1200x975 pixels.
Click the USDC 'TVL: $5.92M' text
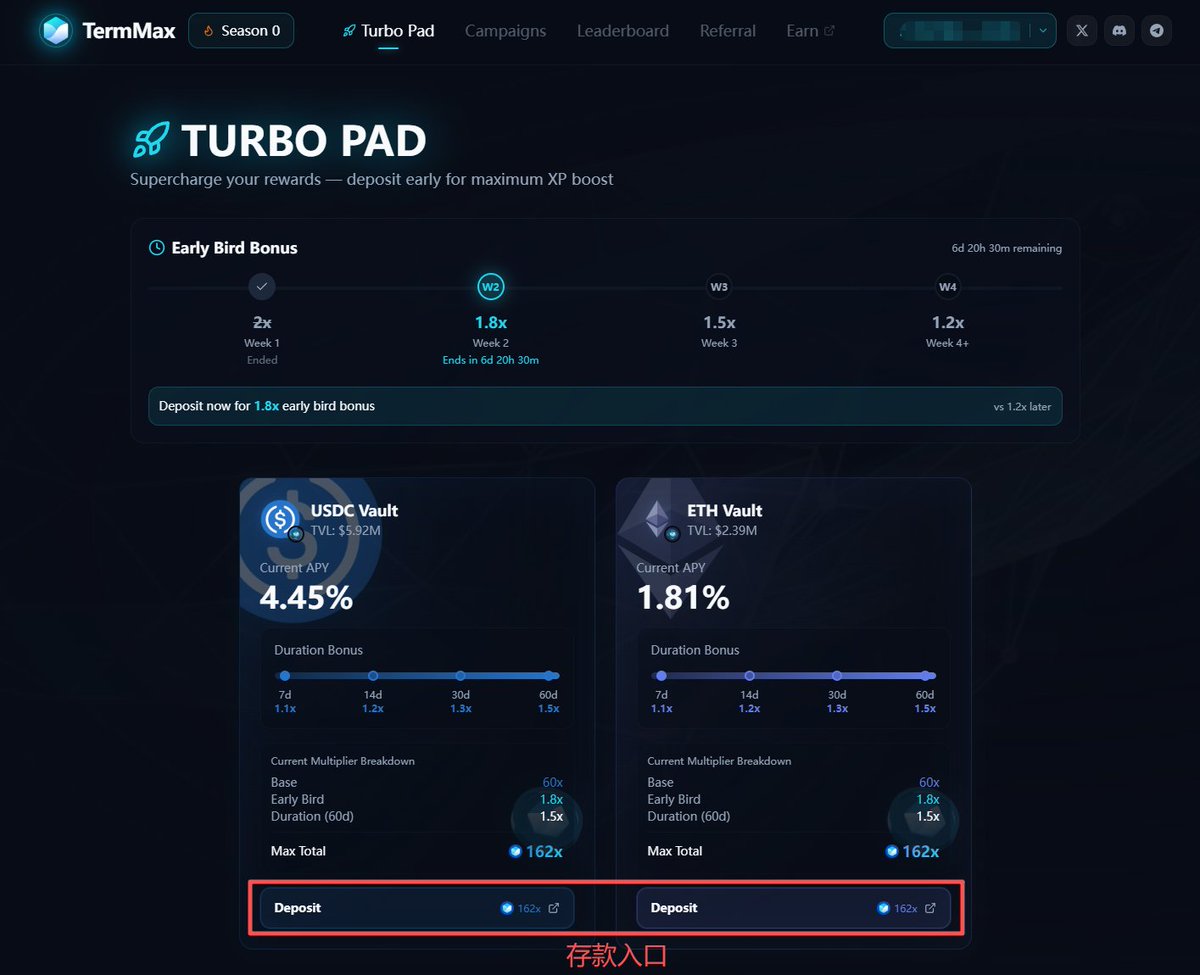pyautogui.click(x=345, y=530)
